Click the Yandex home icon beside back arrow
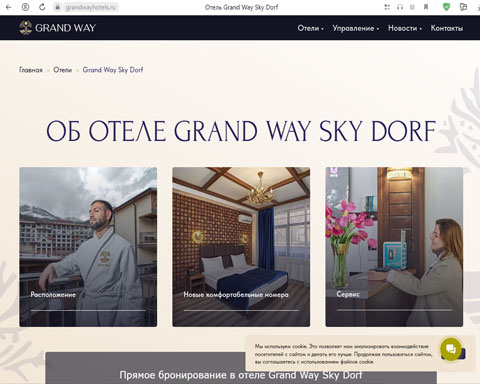Viewport: 480px width, 384px height. pos(25,7)
